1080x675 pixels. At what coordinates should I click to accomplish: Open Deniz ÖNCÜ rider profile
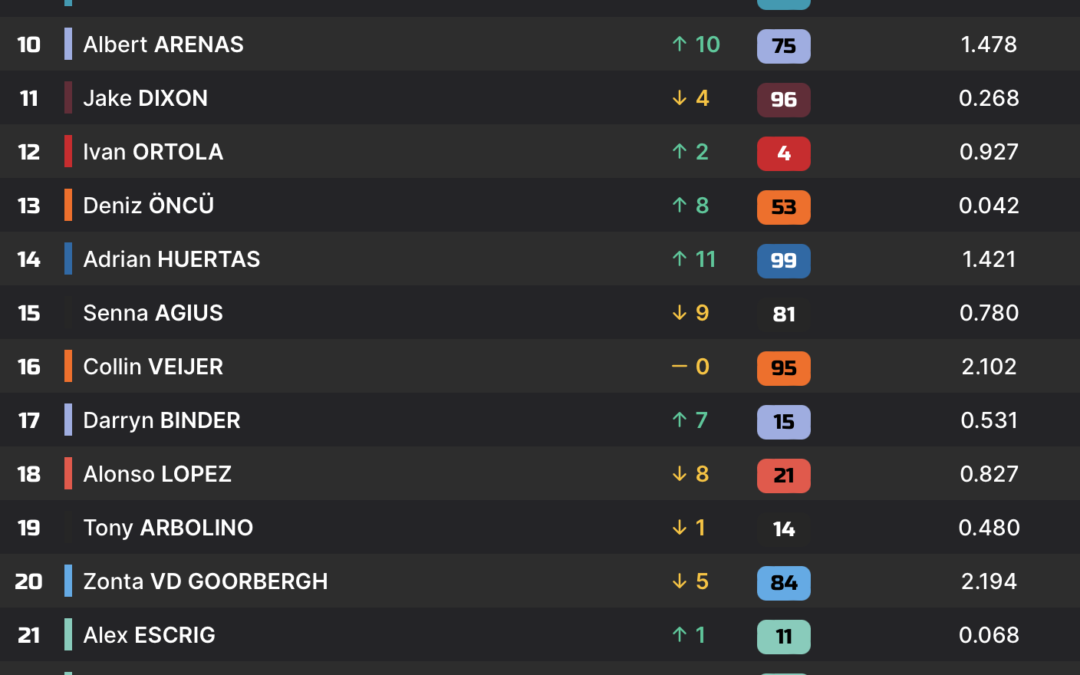[148, 205]
